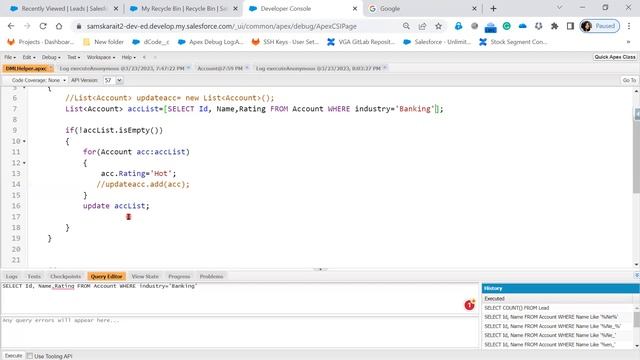Viewport: 640px width, 360px height.
Task: Collapse bottom panel via splitter handle
Action: 320,269
